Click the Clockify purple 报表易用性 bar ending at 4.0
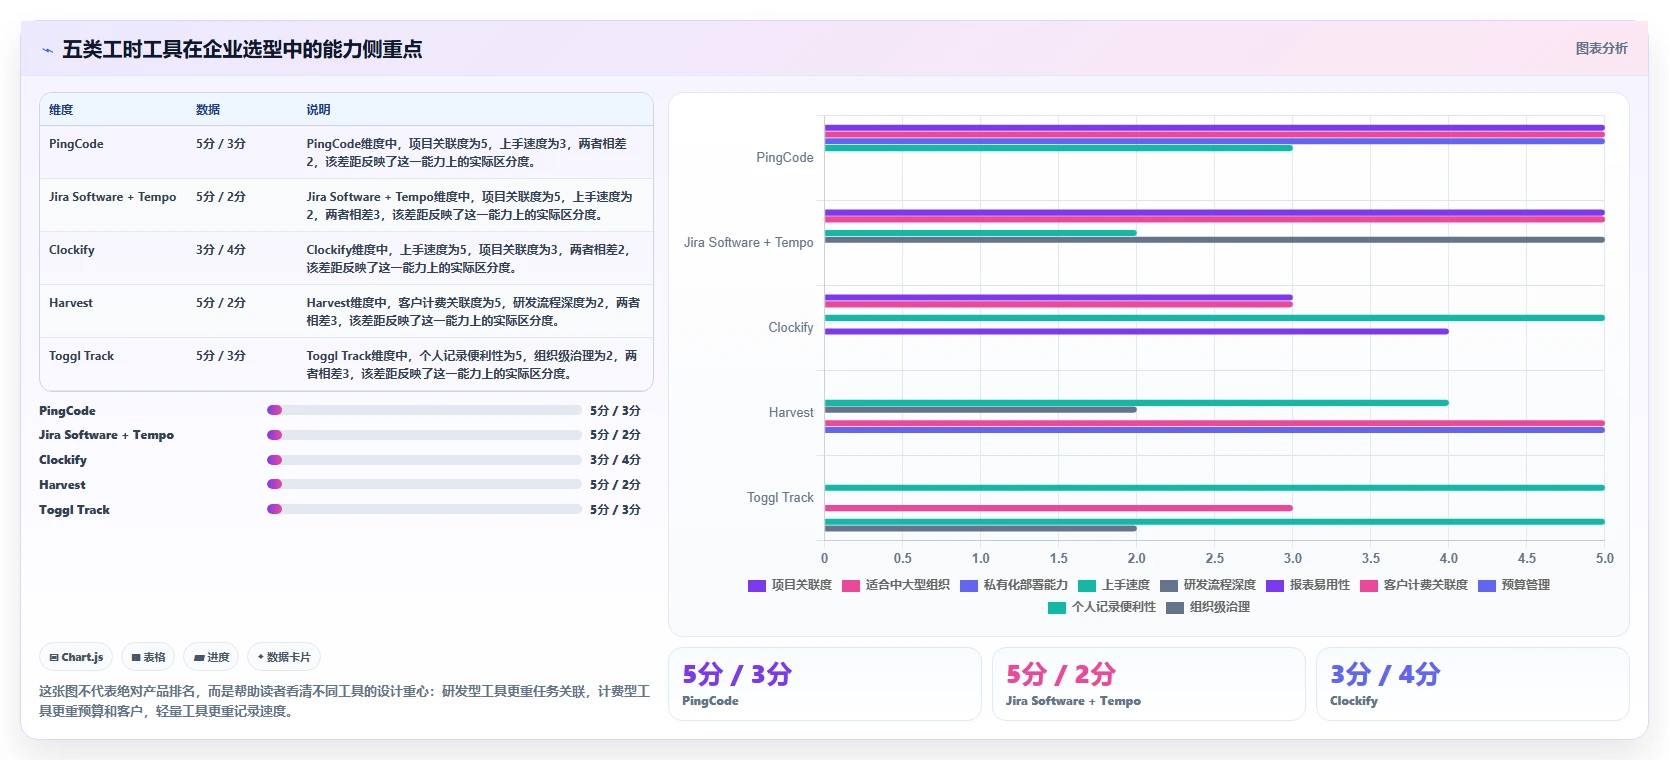 1136,331
